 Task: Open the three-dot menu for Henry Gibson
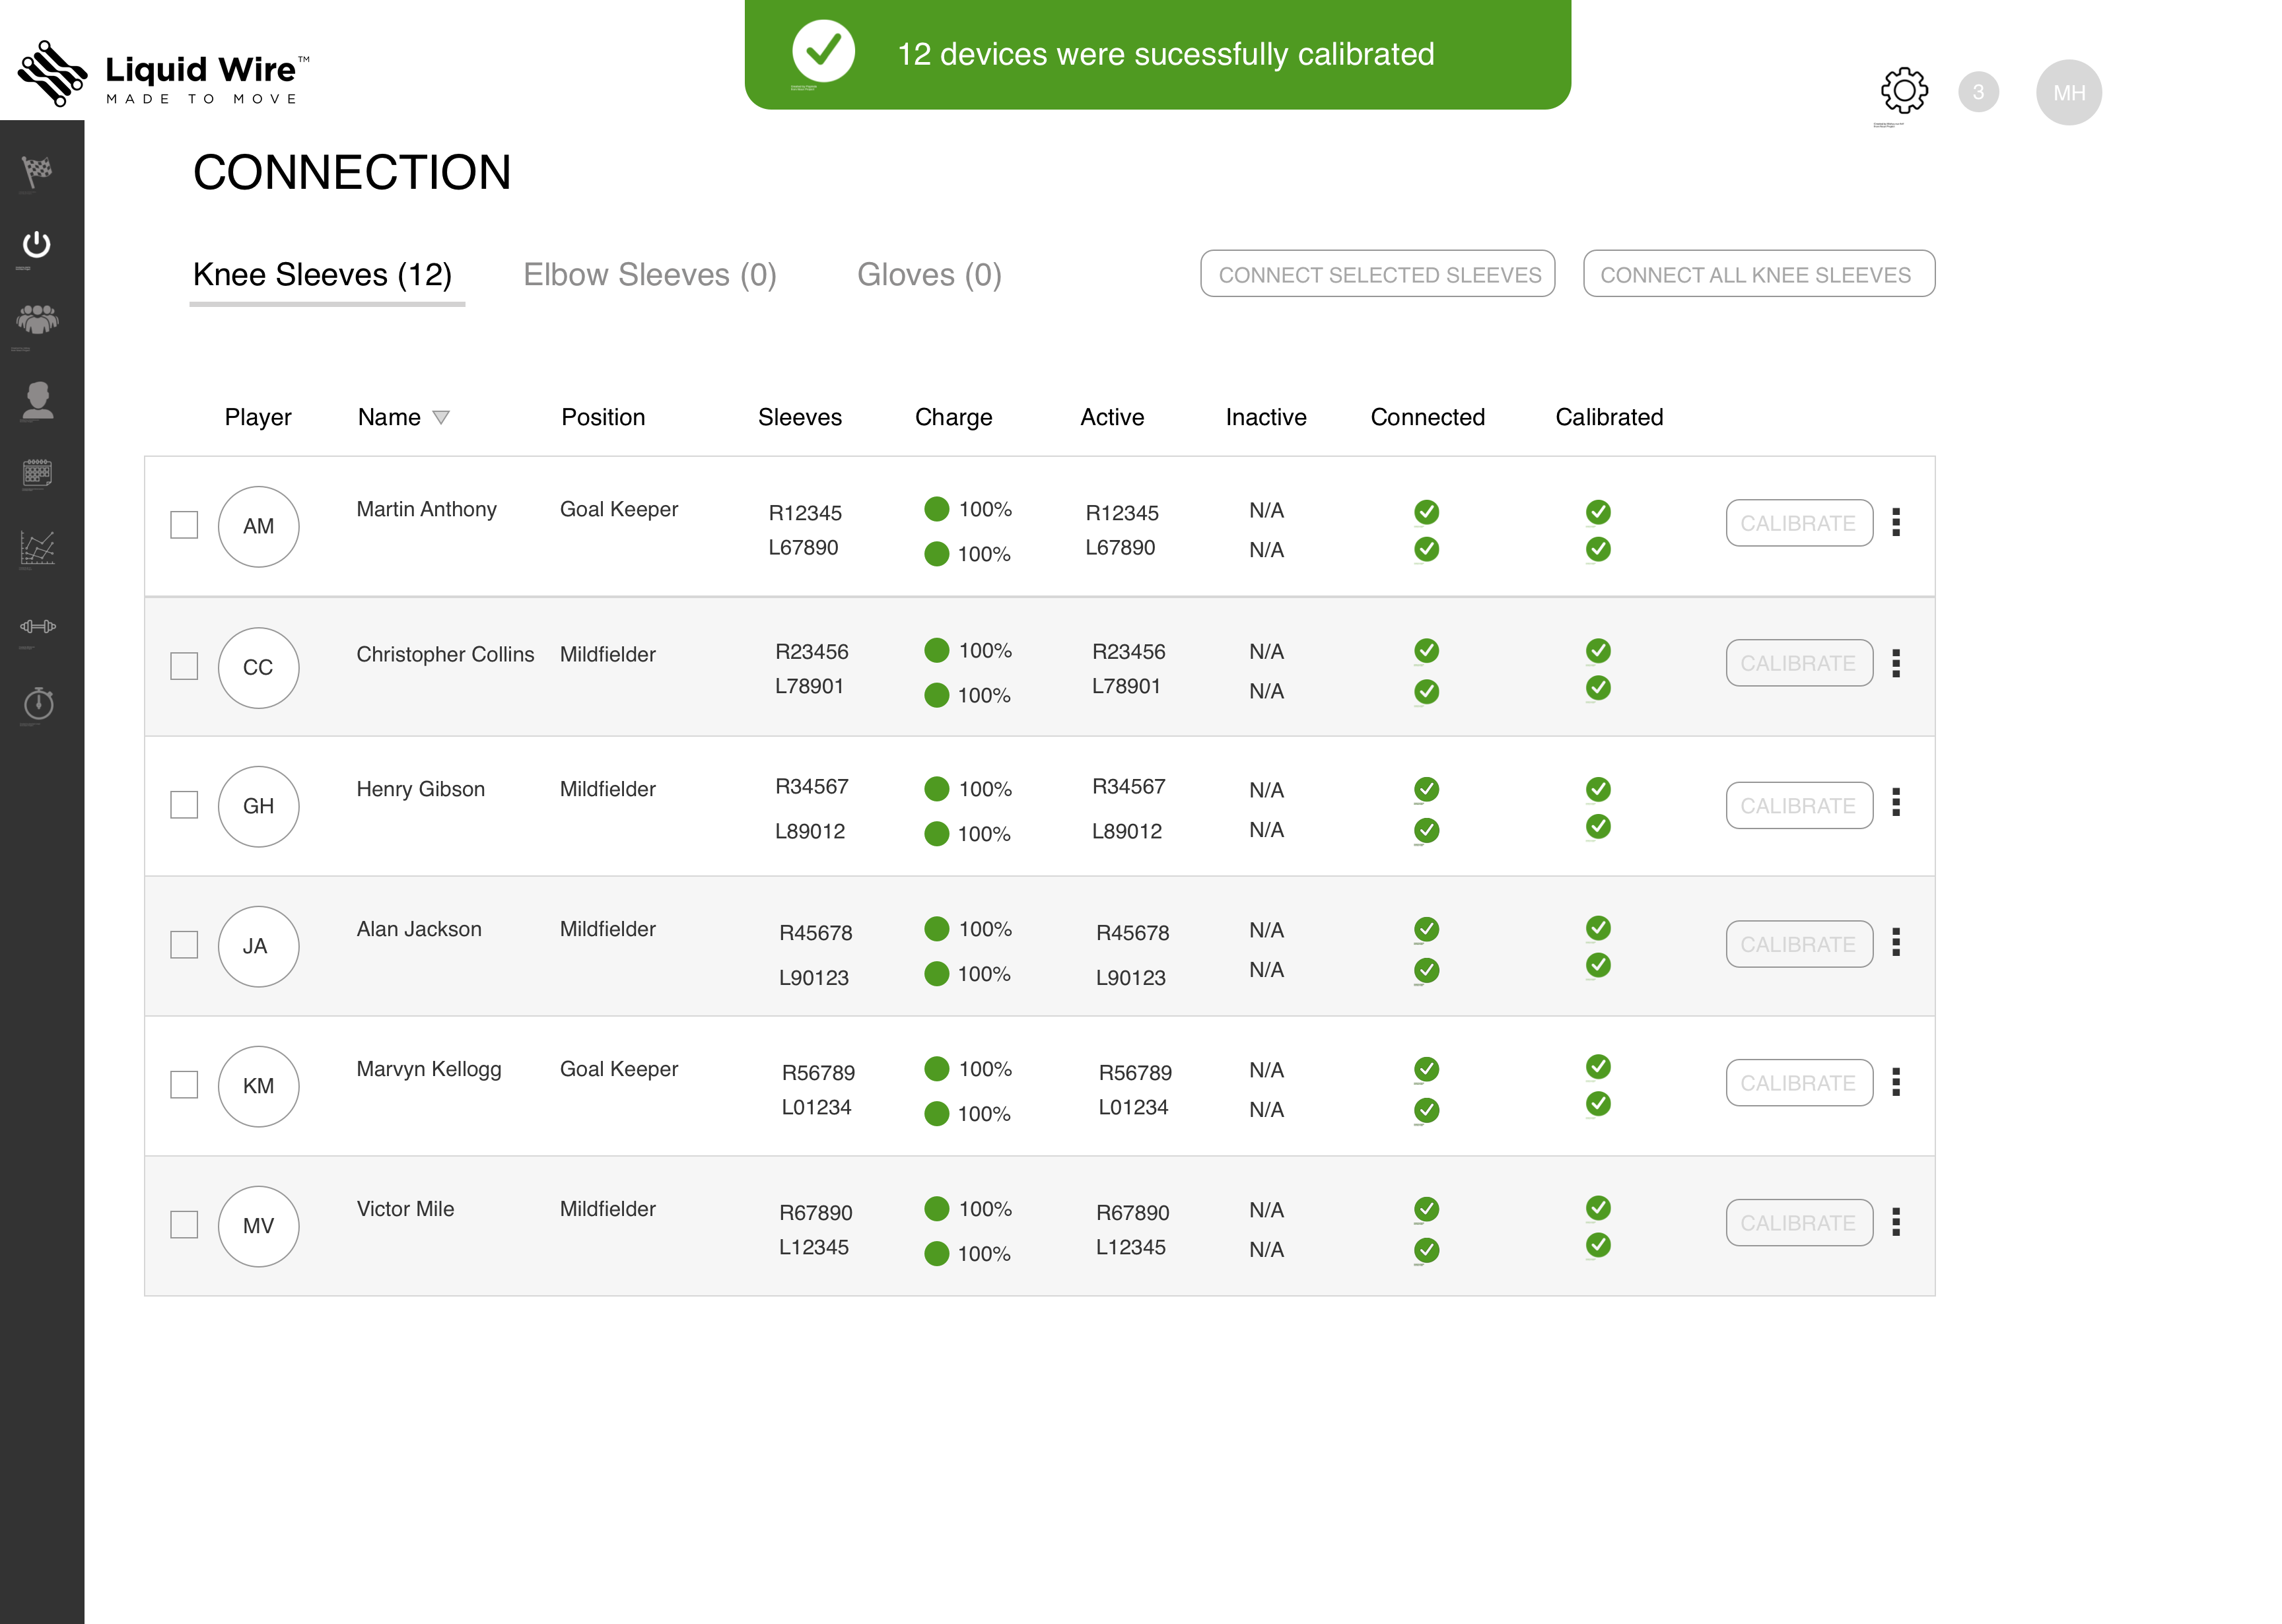1898,804
